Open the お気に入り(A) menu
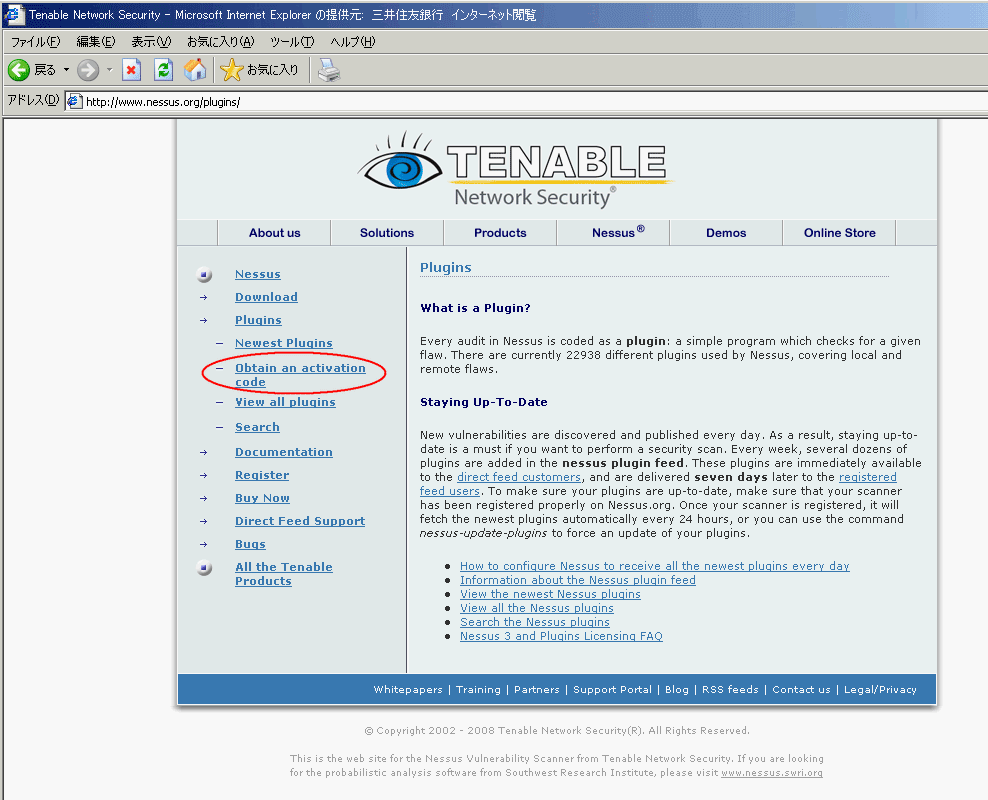The height and width of the screenshot is (800, 988). (x=221, y=42)
